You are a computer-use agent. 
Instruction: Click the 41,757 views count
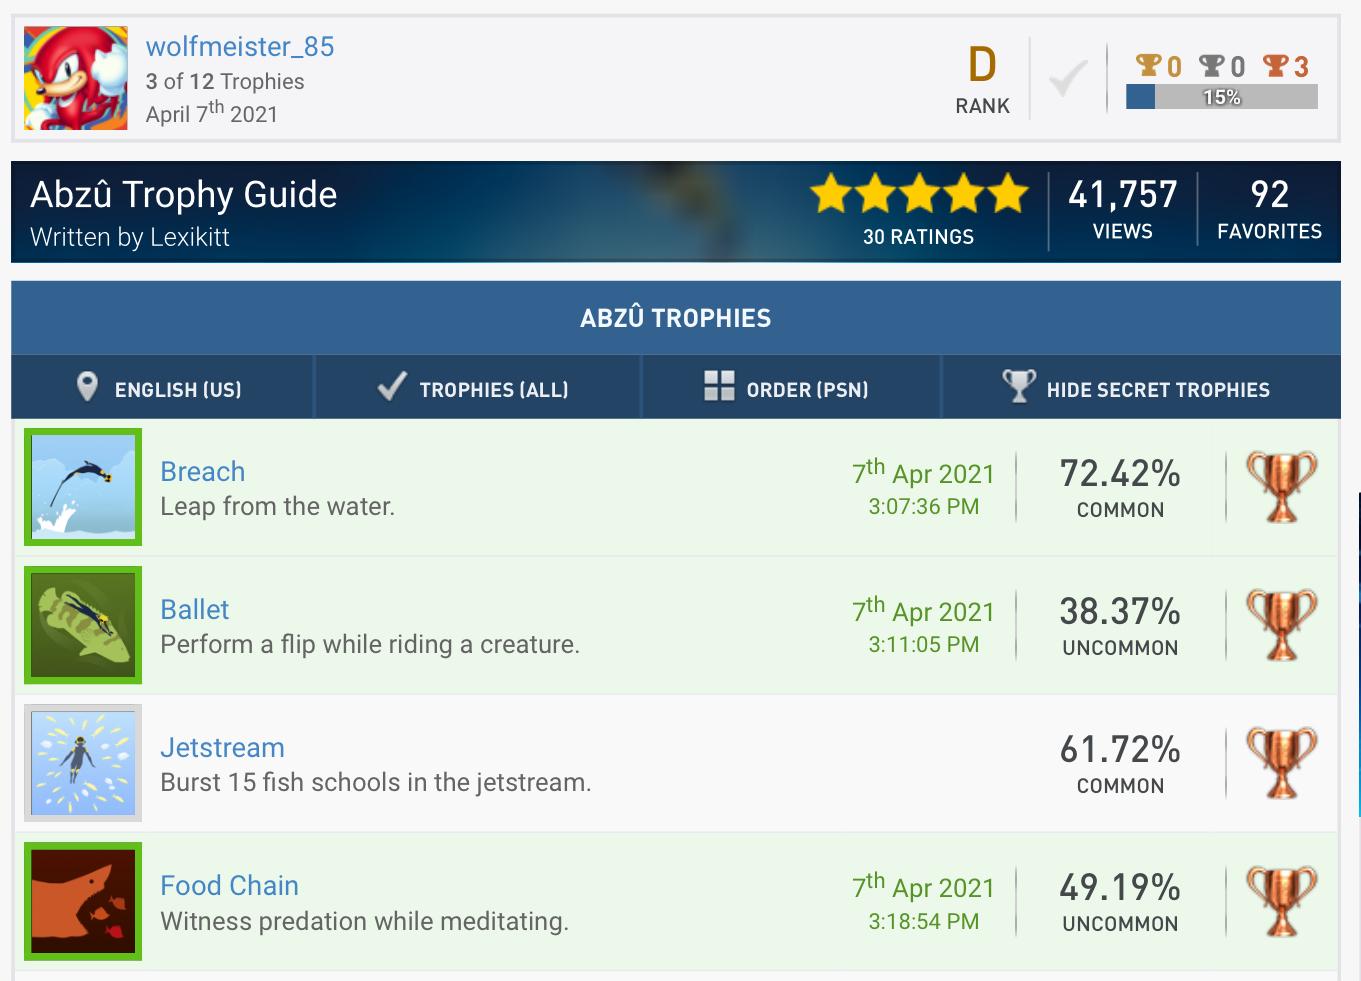(1123, 194)
